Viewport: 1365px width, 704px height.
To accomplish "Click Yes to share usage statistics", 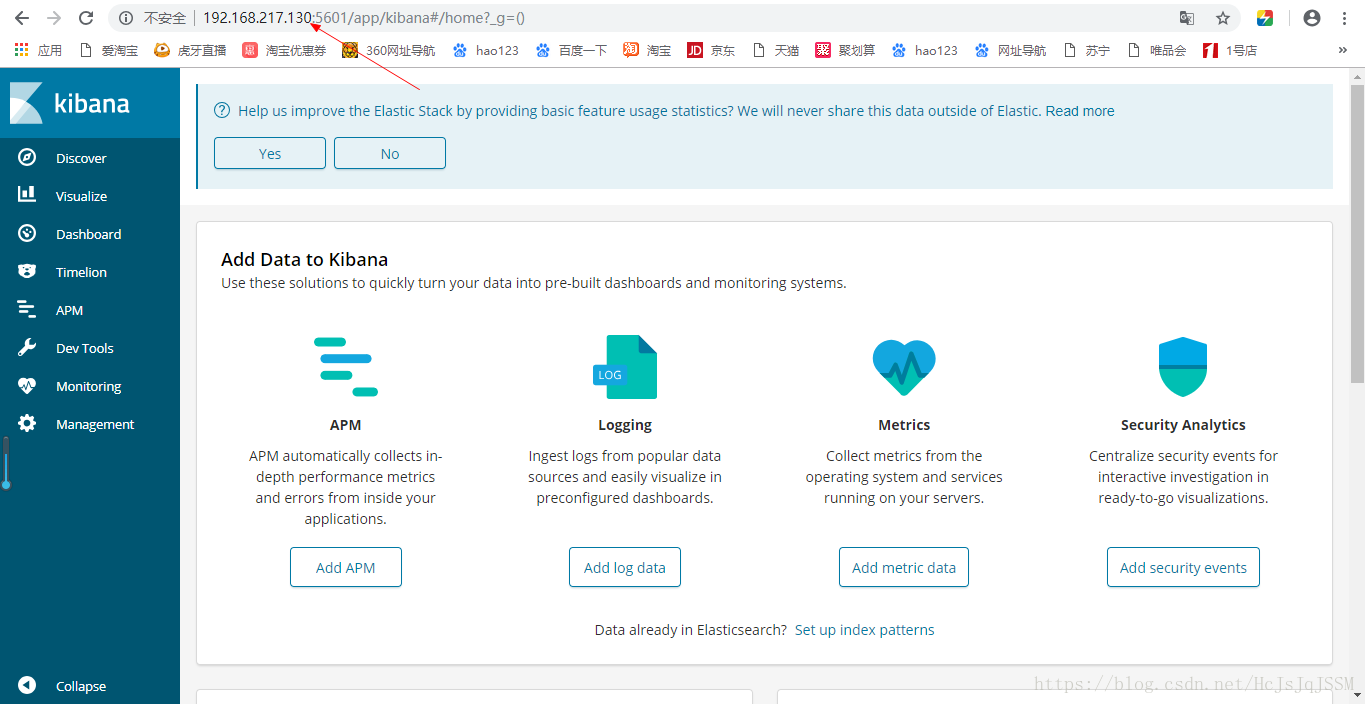I will coord(270,153).
